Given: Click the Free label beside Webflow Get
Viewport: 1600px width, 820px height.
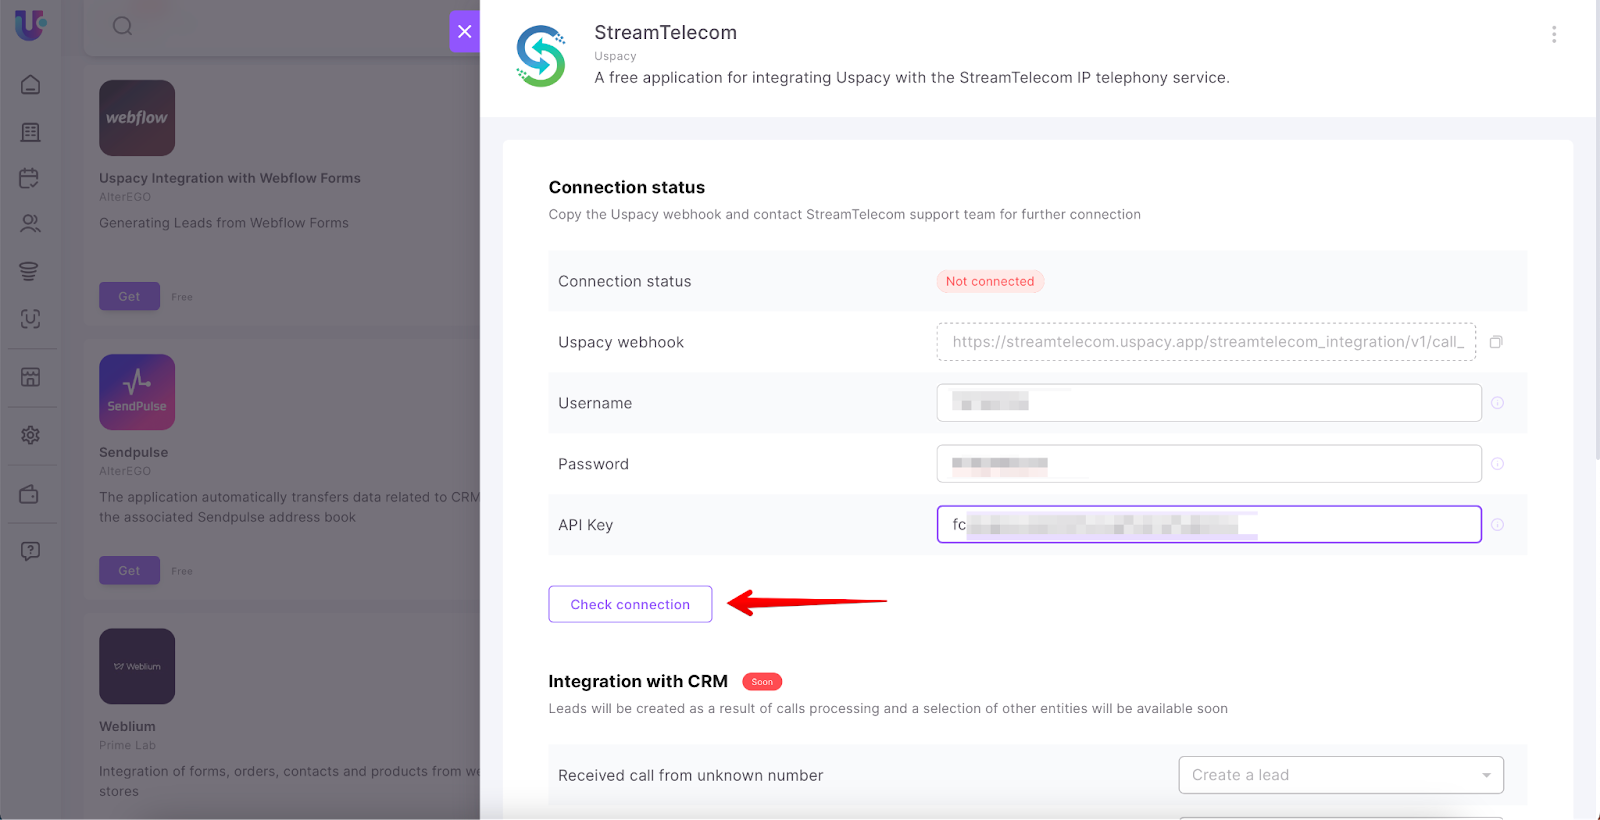Looking at the screenshot, I should (x=182, y=297).
